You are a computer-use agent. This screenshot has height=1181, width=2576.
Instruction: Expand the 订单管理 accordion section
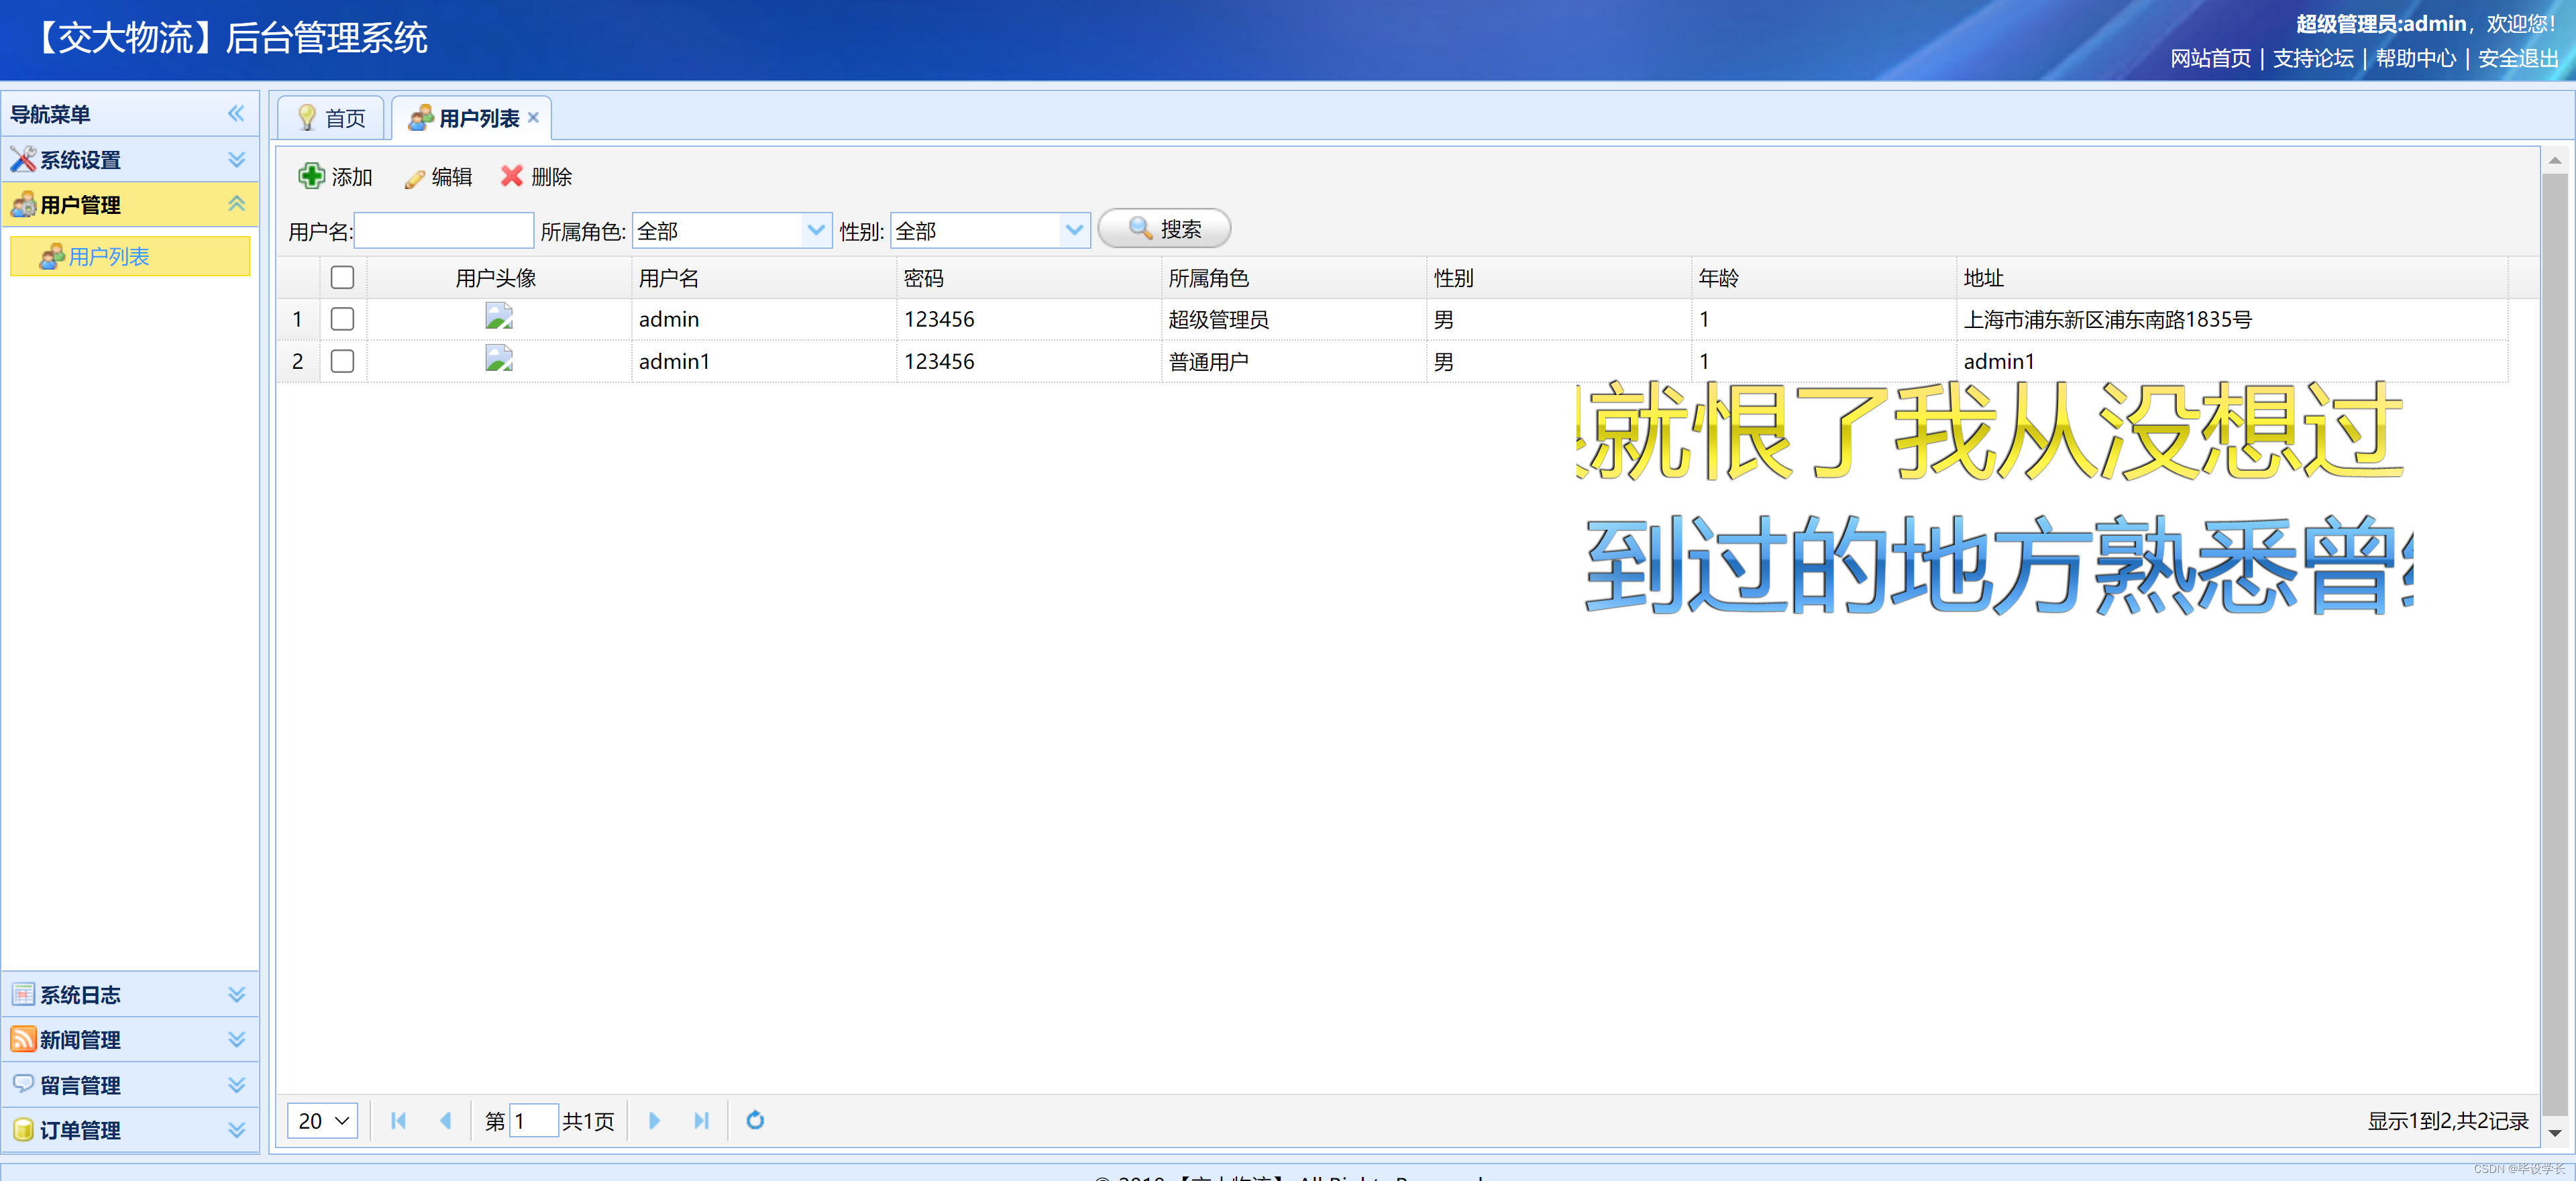(236, 1130)
